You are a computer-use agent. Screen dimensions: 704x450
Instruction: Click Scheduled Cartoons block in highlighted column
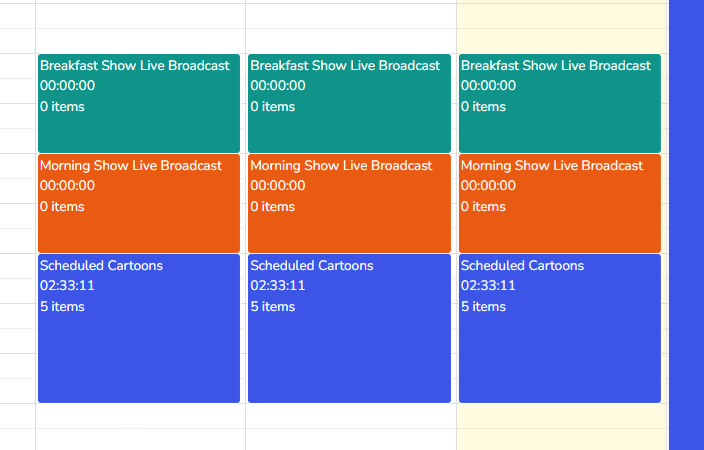pos(560,328)
